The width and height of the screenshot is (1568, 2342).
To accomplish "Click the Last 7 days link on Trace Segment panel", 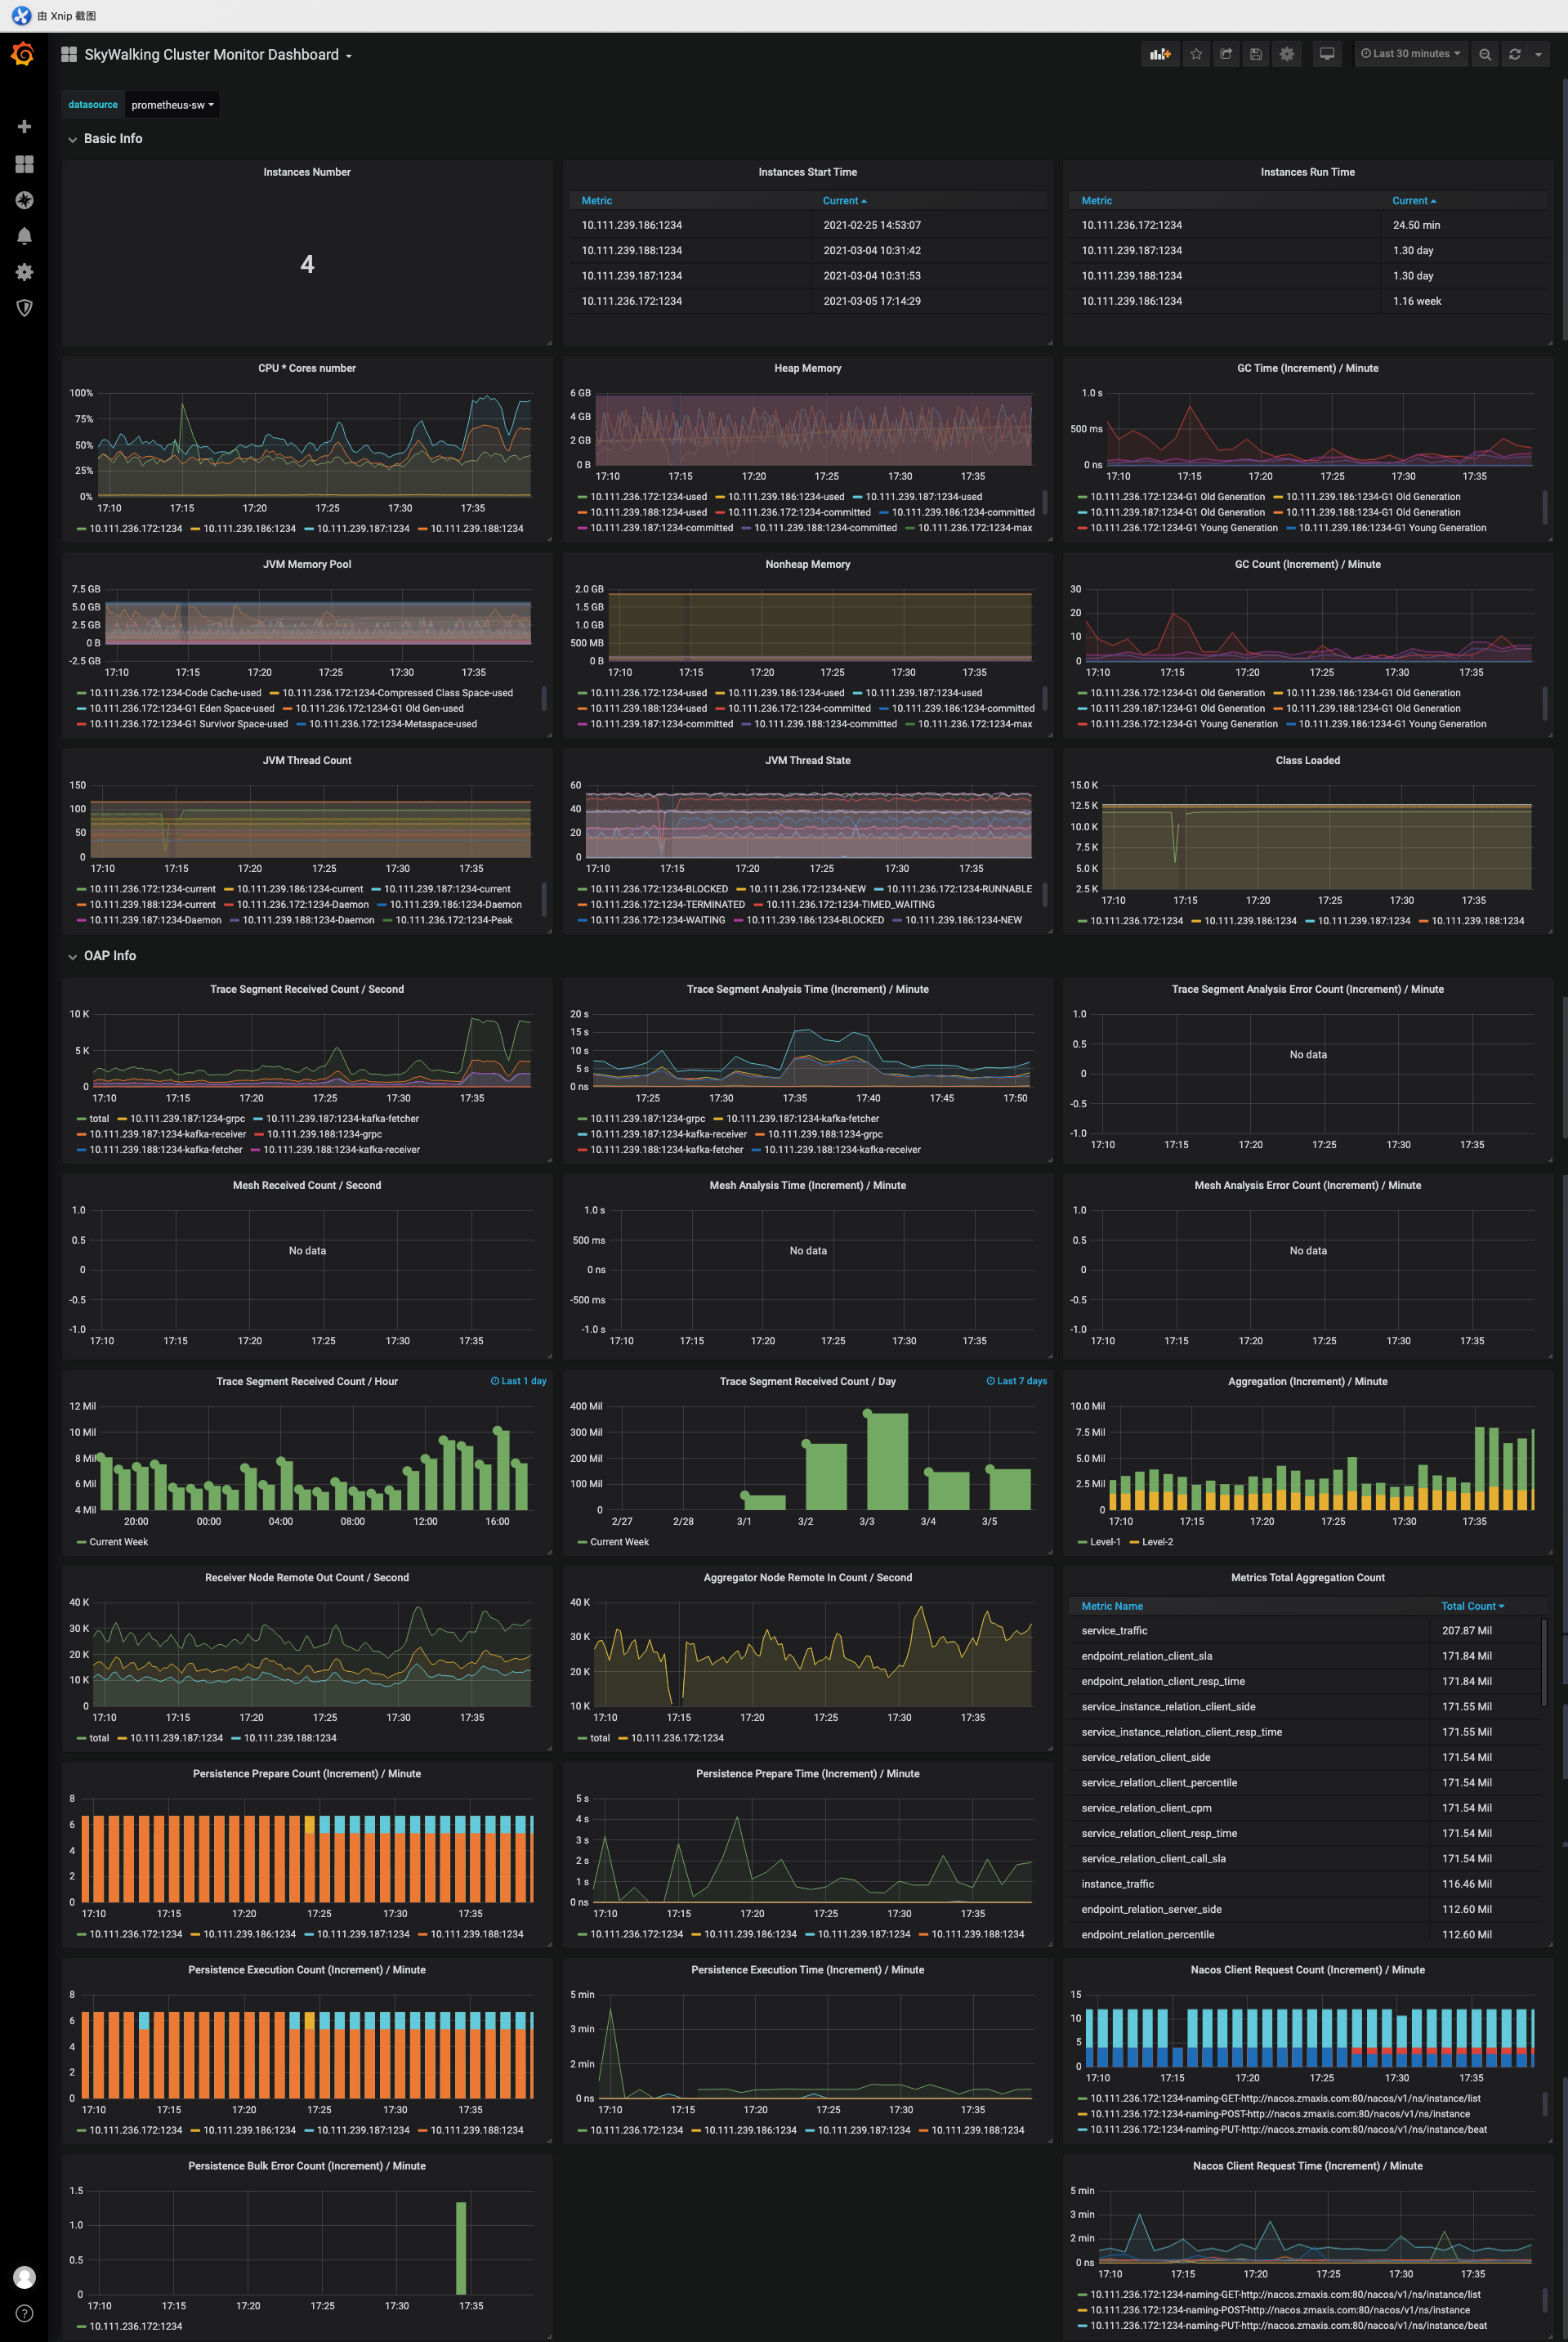I will pos(1016,1381).
